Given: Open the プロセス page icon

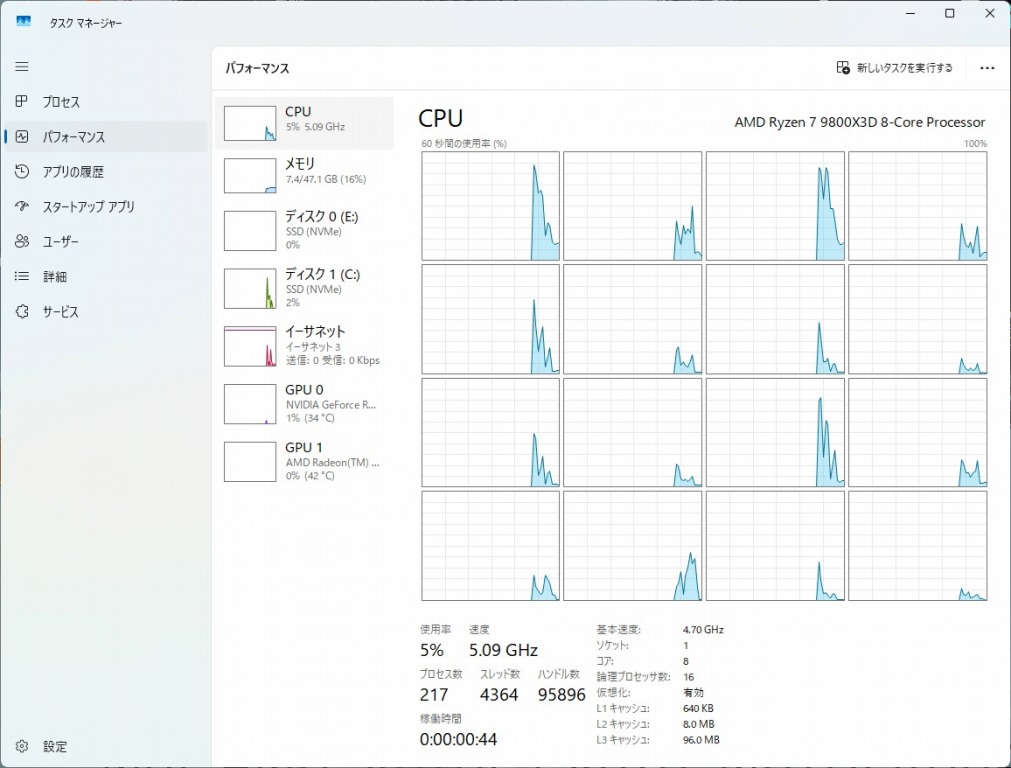Looking at the screenshot, I should click(x=22, y=102).
